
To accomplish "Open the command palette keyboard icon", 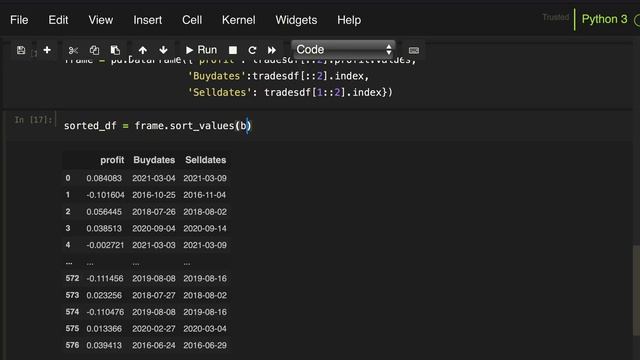I will [x=413, y=50].
